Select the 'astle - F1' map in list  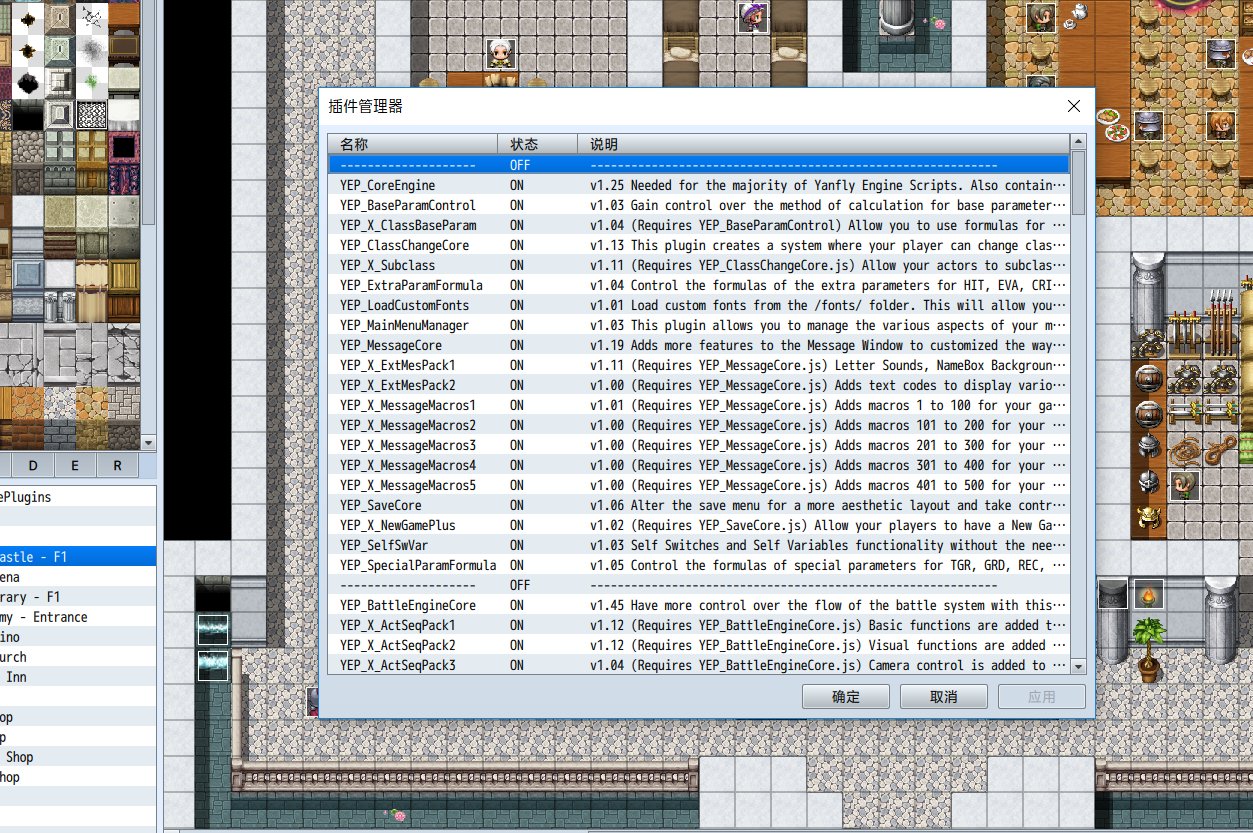[78, 557]
